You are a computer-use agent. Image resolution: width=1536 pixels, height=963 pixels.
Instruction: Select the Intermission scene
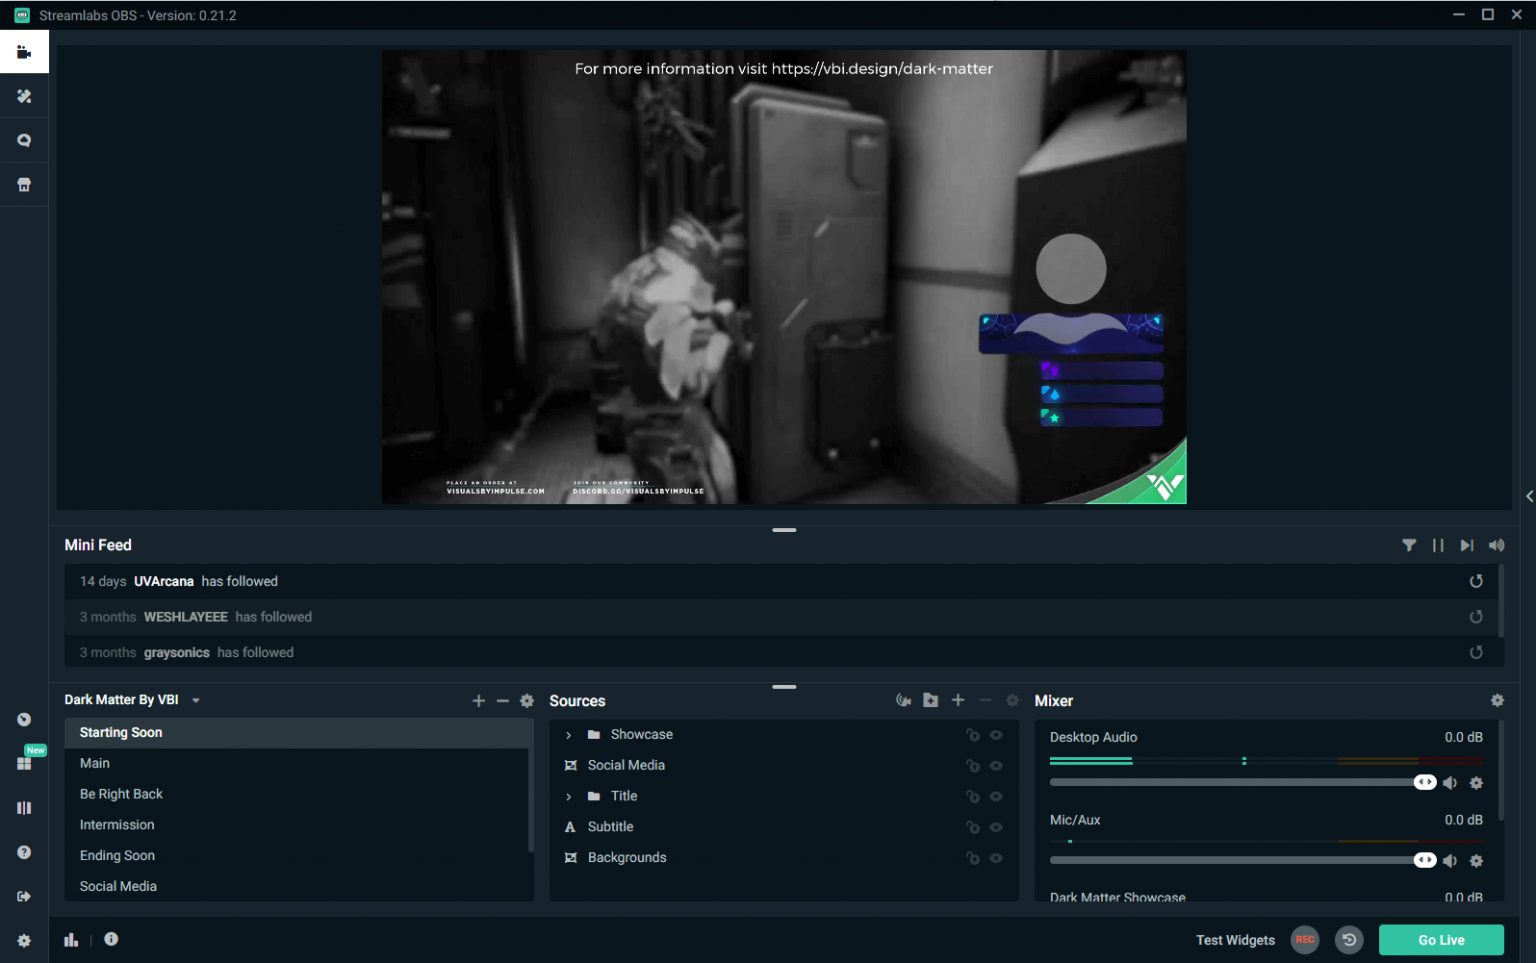click(117, 824)
